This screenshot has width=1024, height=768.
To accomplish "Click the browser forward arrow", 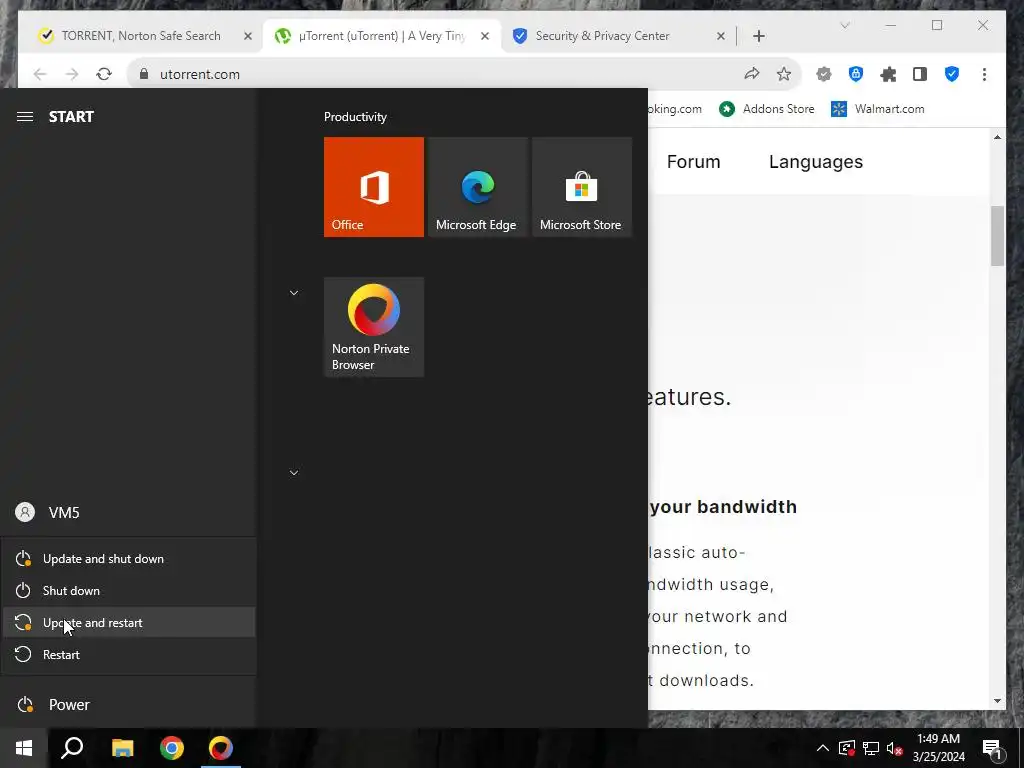I will (x=72, y=74).
